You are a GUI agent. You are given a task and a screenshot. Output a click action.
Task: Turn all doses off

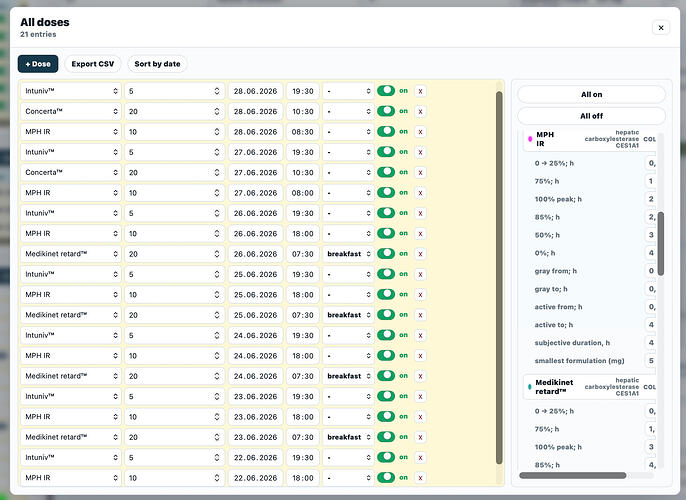click(x=592, y=116)
